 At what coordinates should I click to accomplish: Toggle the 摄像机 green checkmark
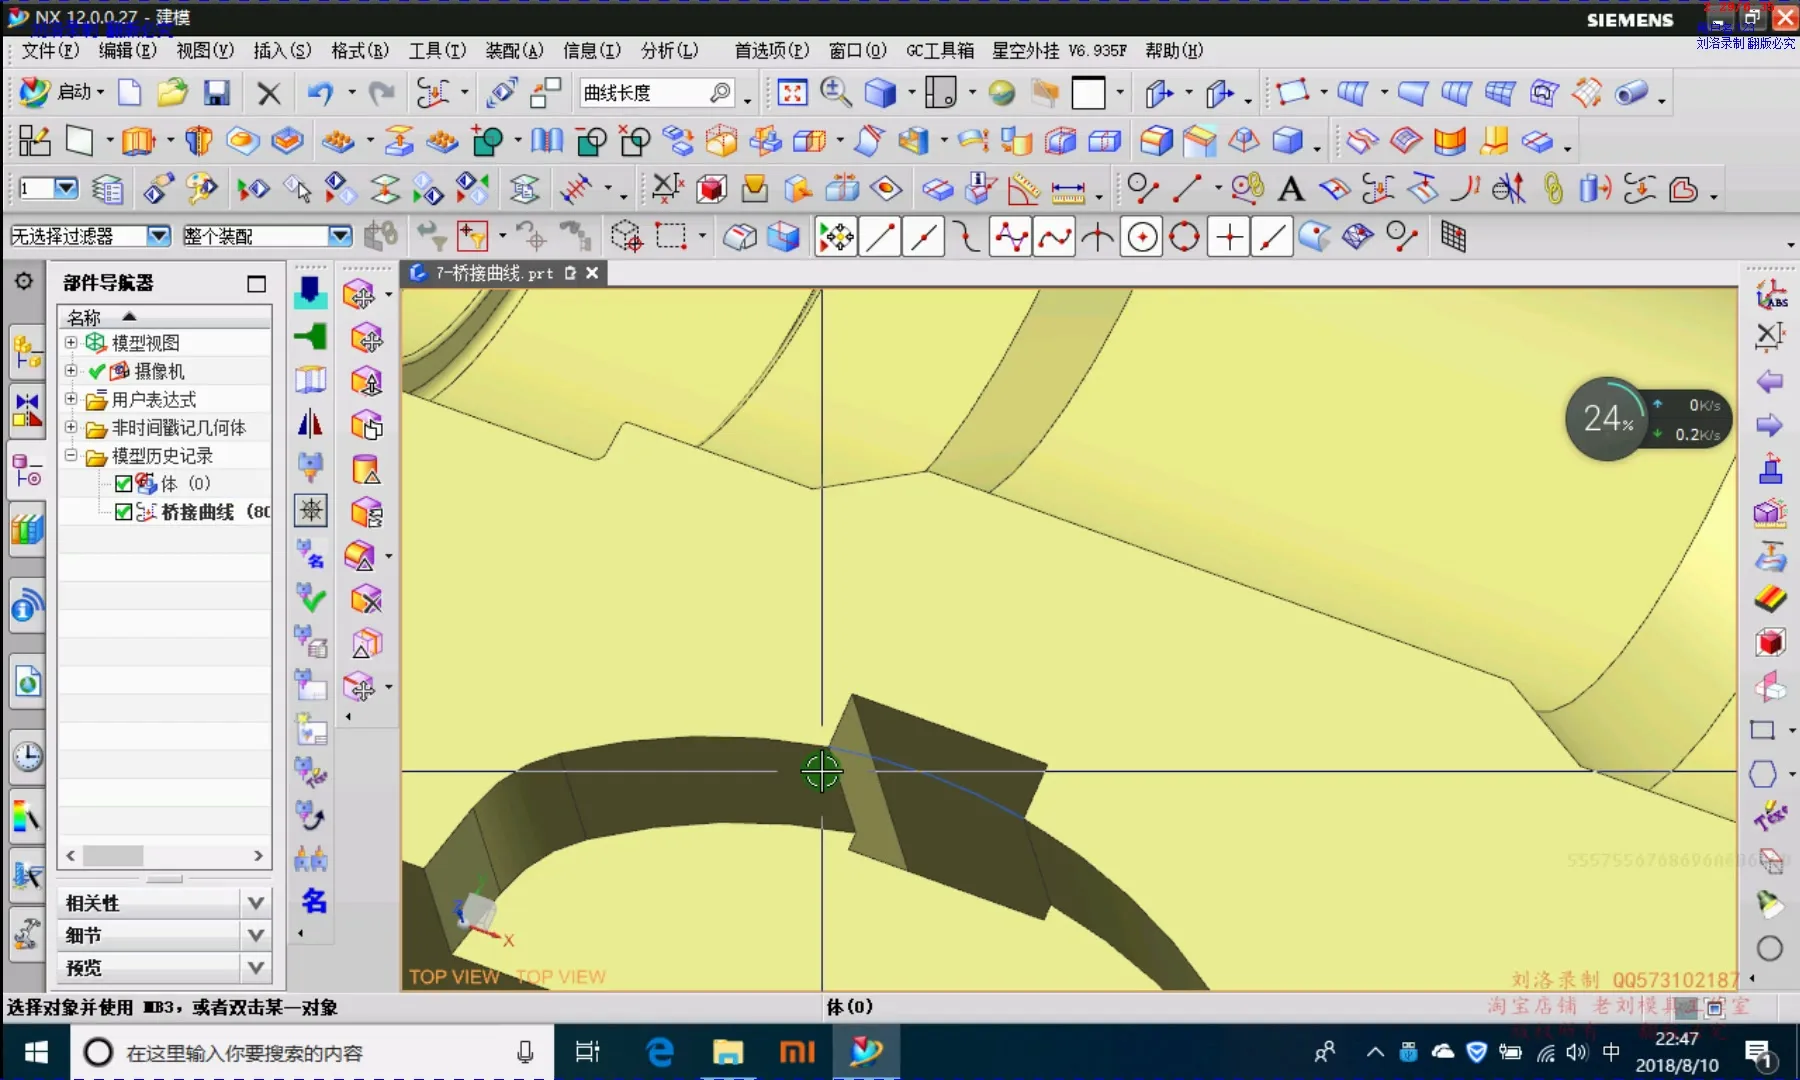click(97, 372)
